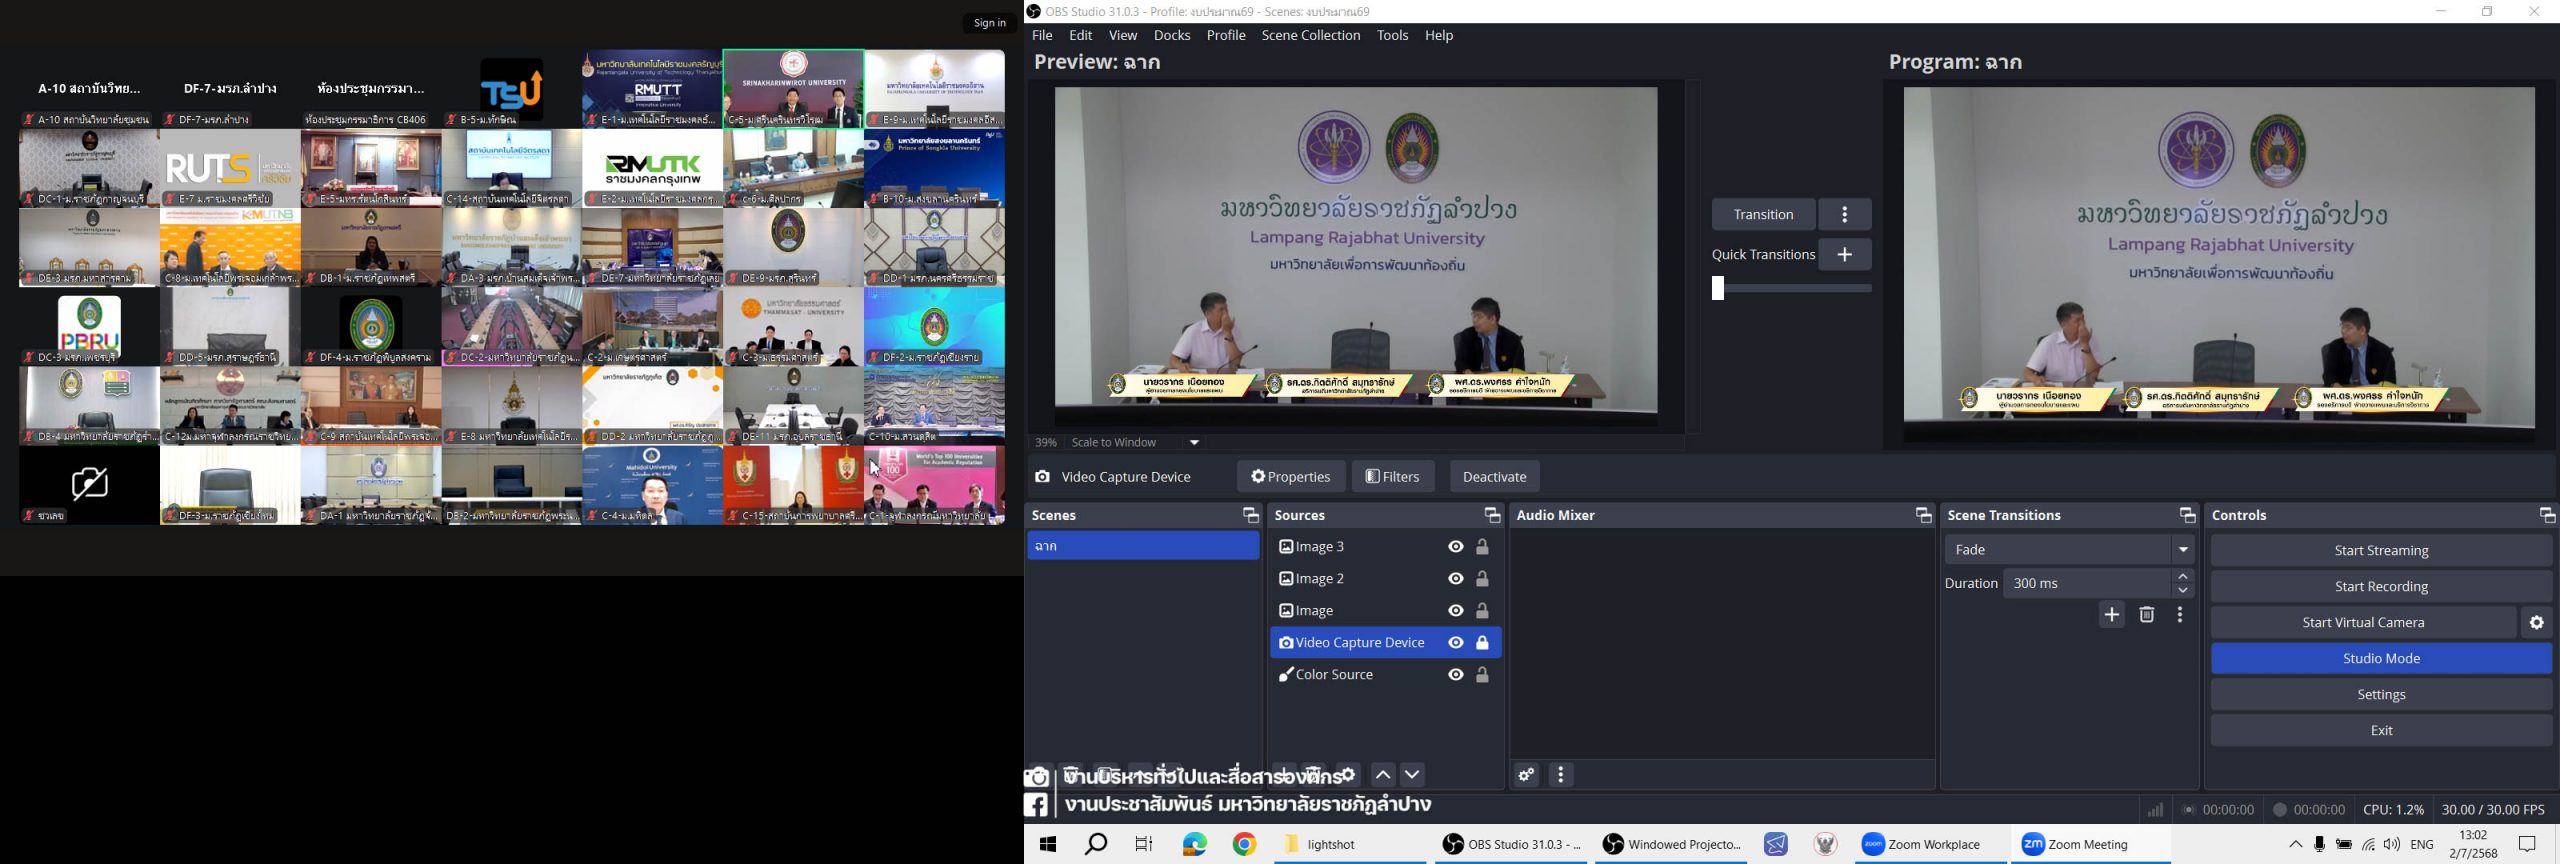Screen dimensions: 2560x864
Task: Toggle eye icon for the Image source
Action: tap(1456, 611)
